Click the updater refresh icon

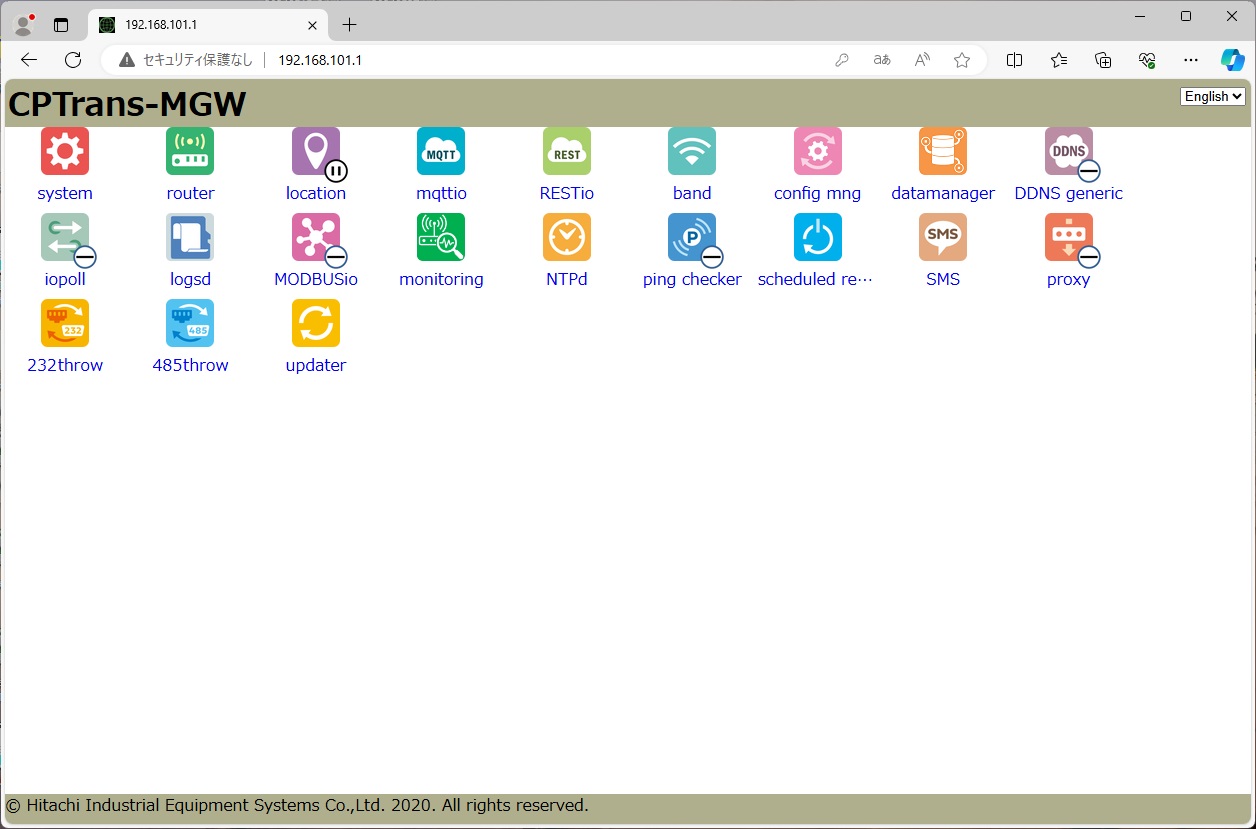315,324
